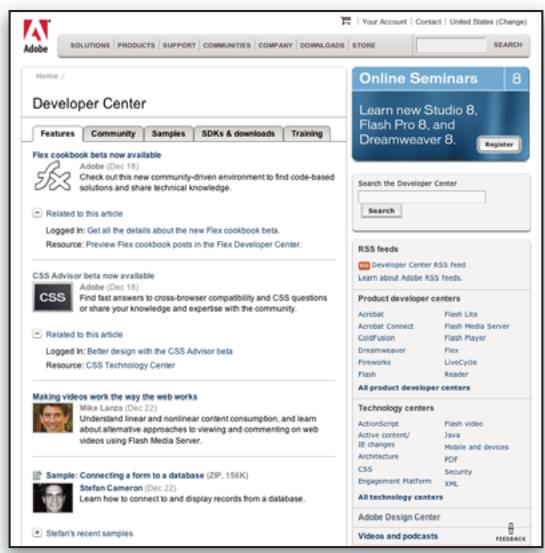Open All product developer centers link

point(414,388)
